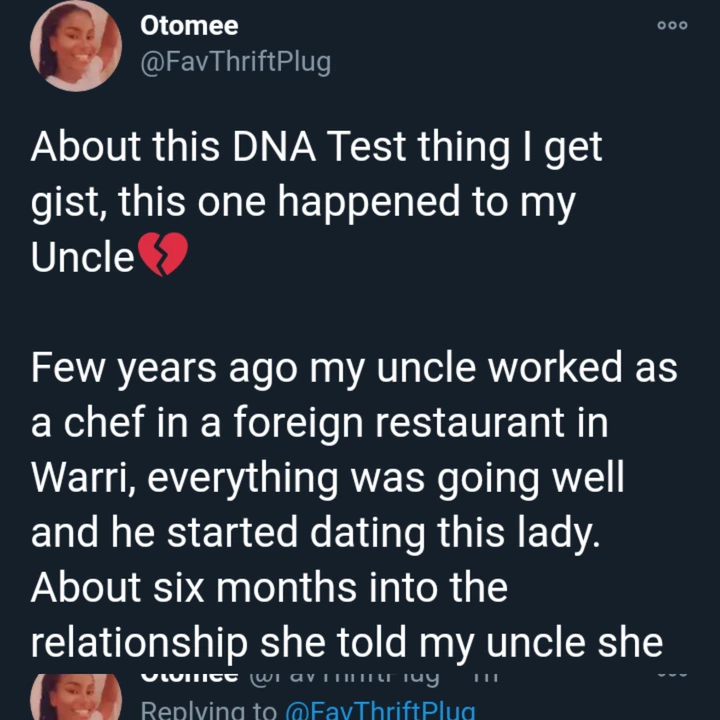Click the cut-off author name in the reply header

pyautogui.click(x=189, y=677)
